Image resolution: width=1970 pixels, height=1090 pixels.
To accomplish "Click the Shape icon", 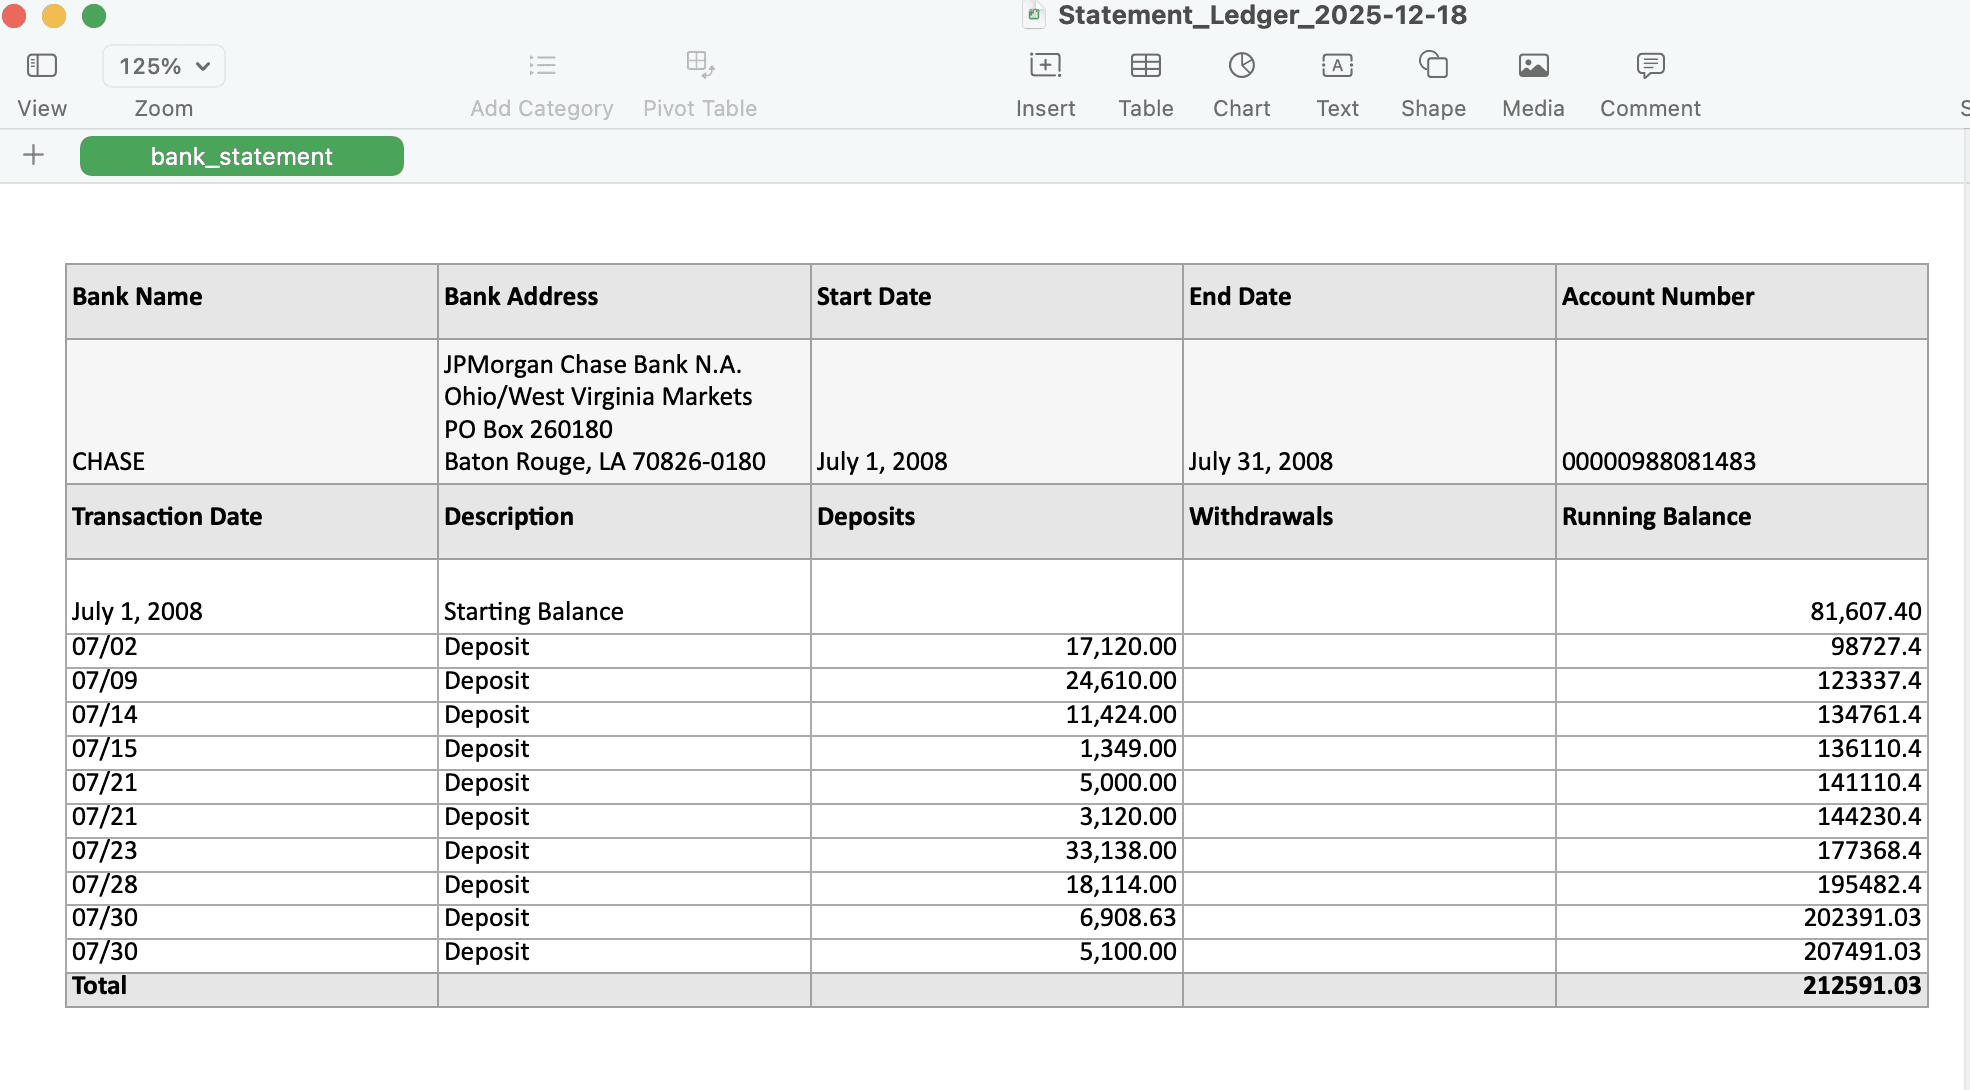I will [1432, 65].
